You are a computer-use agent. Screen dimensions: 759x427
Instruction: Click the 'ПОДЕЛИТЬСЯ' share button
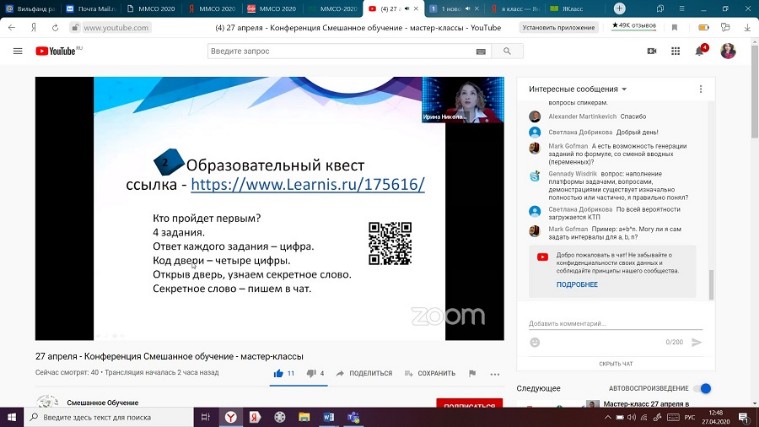[364, 373]
